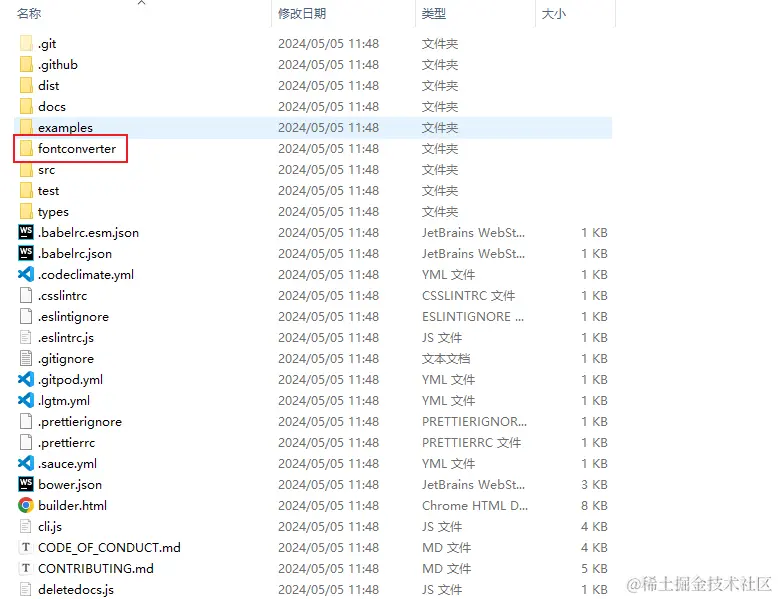This screenshot has height=599, width=778.
Task: Click VS Code icon of .gitpod.yml
Action: 26,379
